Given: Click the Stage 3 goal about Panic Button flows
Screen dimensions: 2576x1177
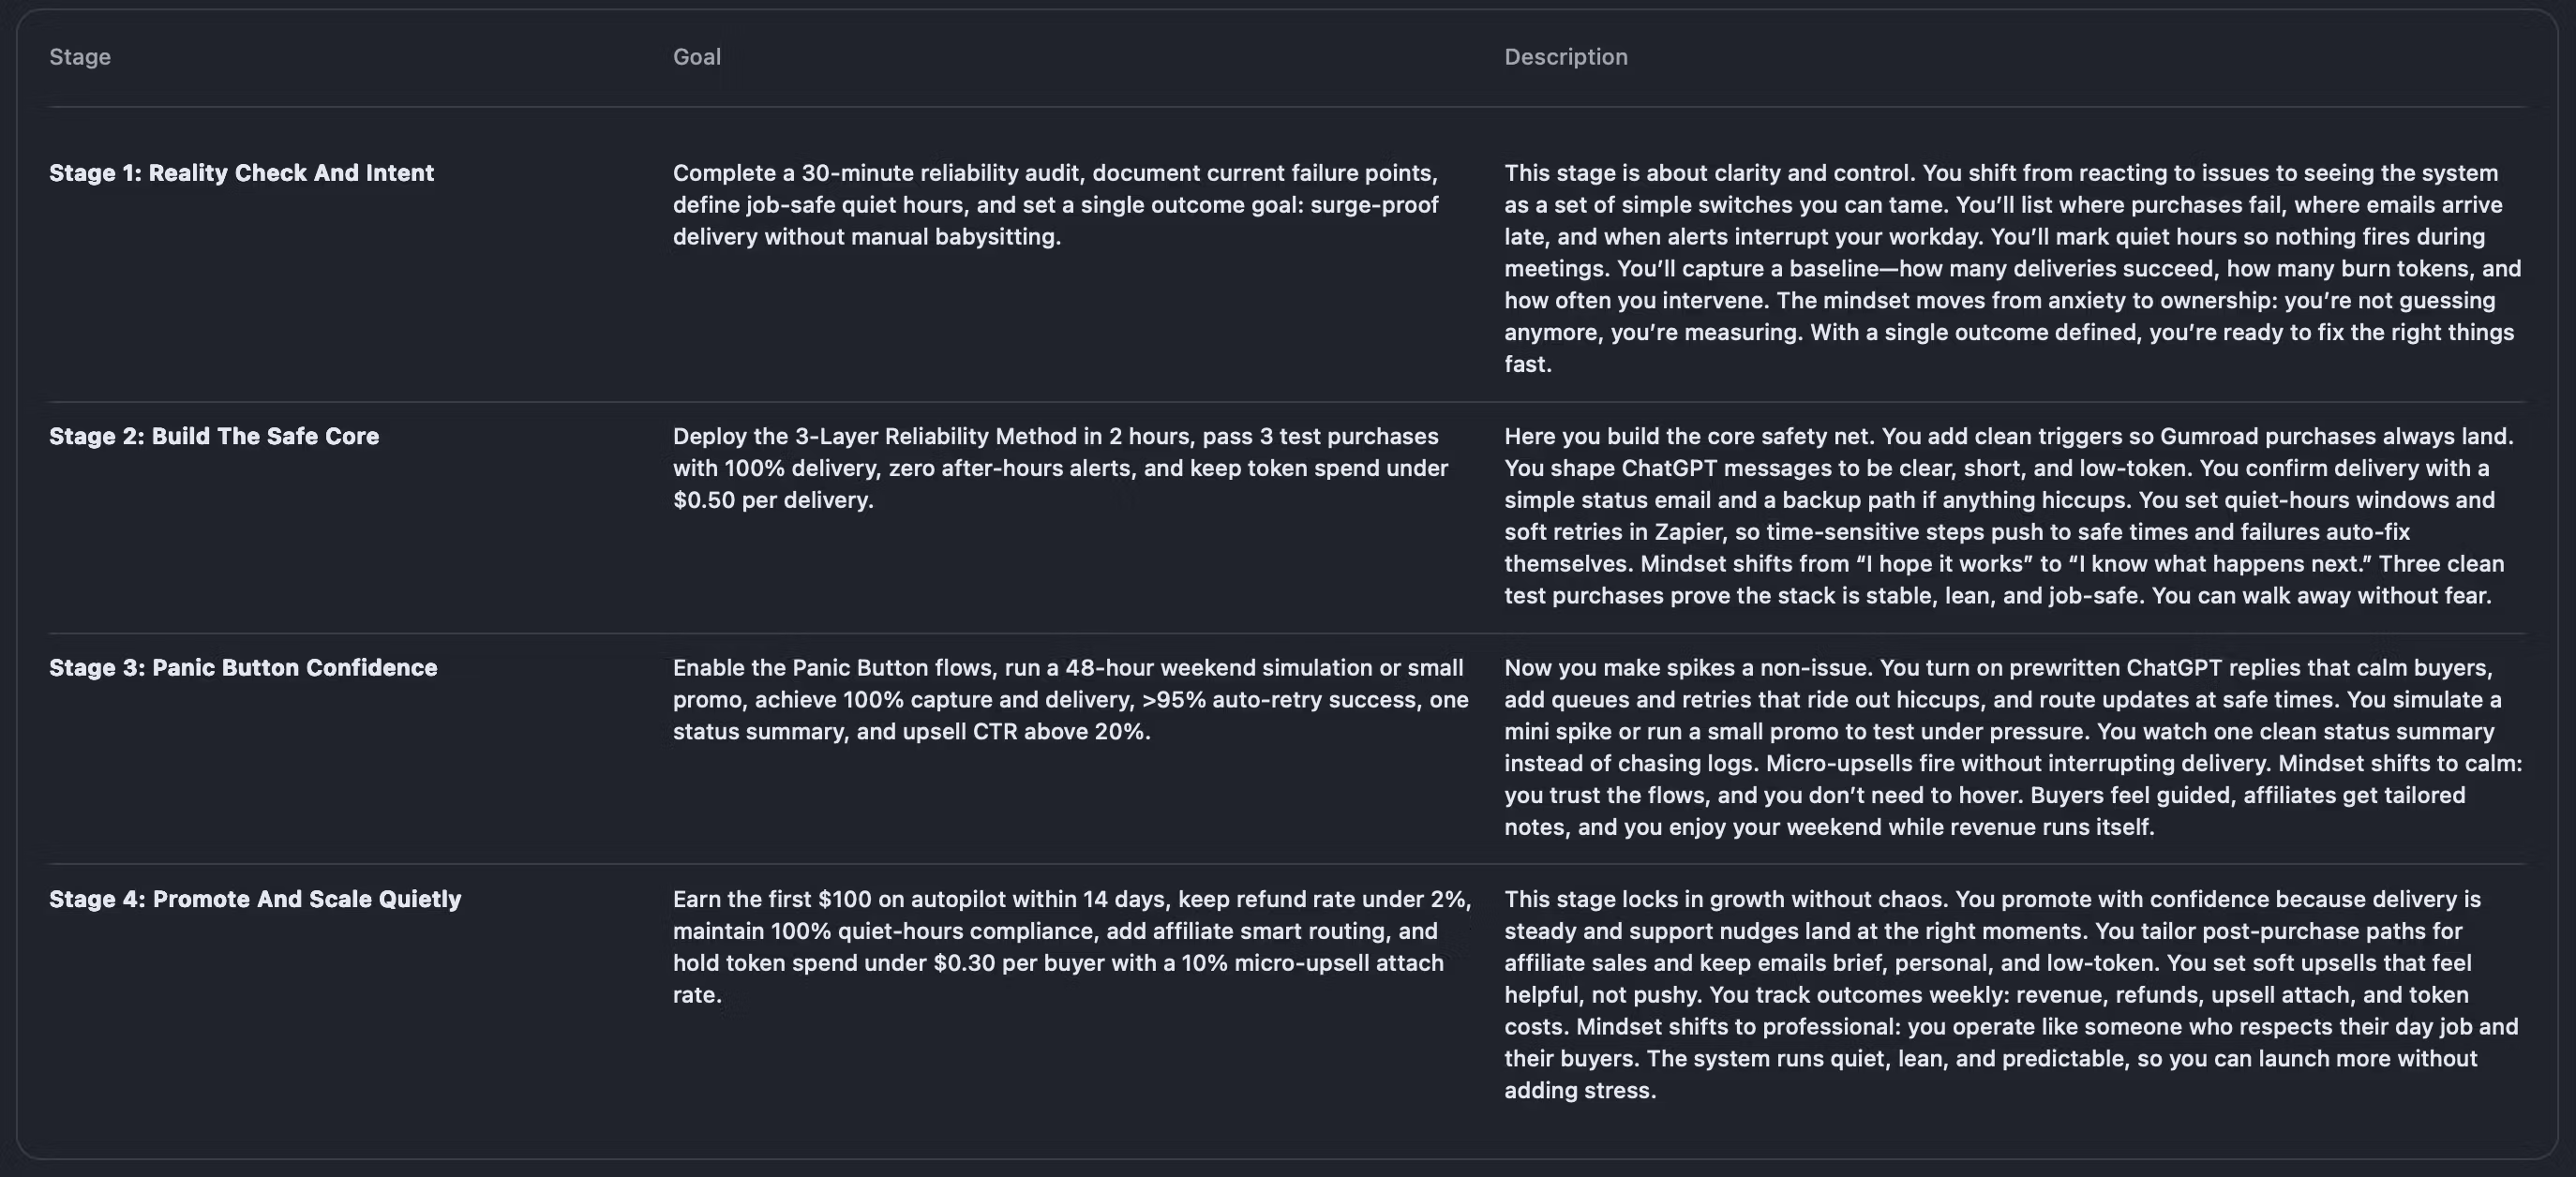Looking at the screenshot, I should 1070,700.
